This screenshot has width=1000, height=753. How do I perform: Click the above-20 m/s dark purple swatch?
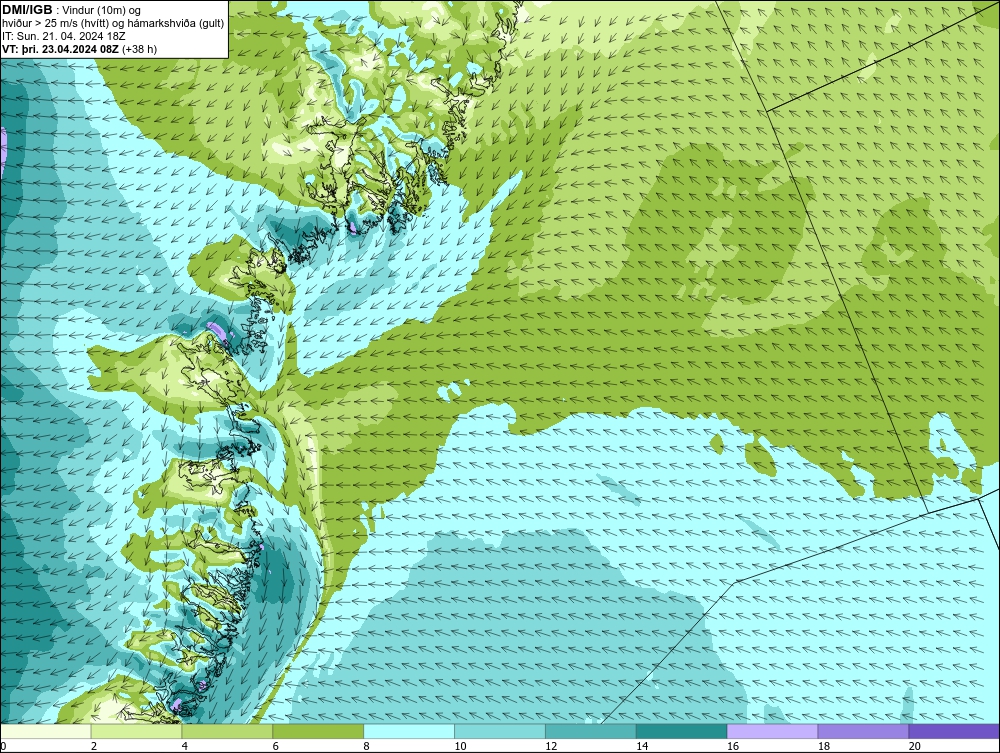tap(954, 731)
